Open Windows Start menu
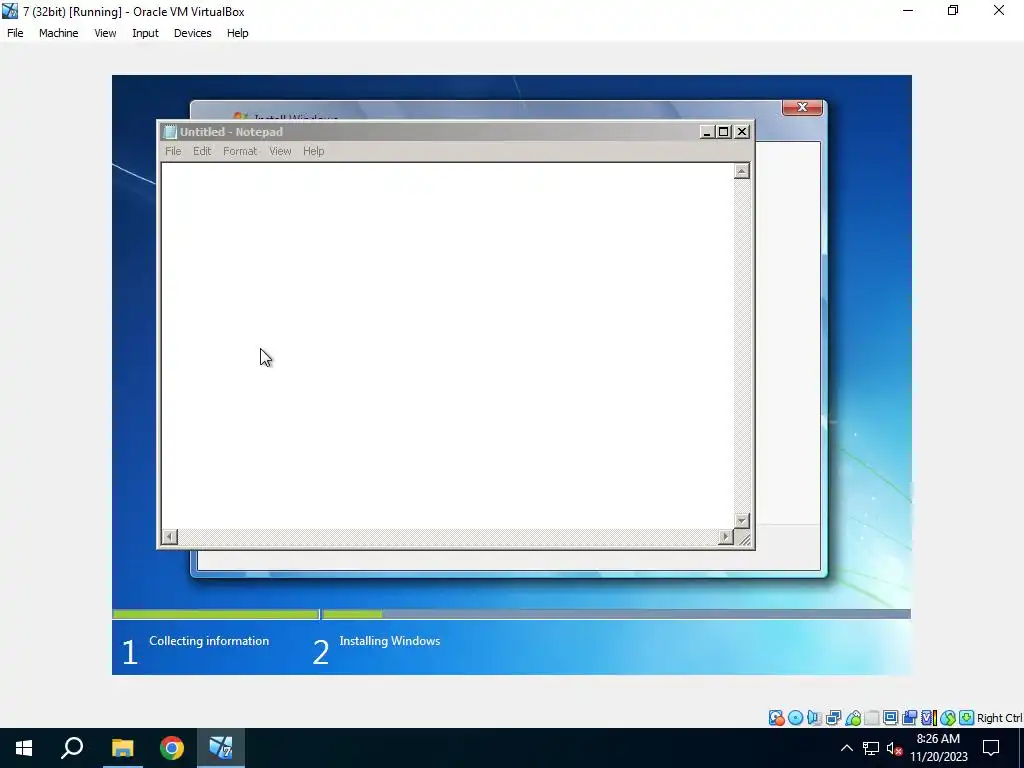 24,748
